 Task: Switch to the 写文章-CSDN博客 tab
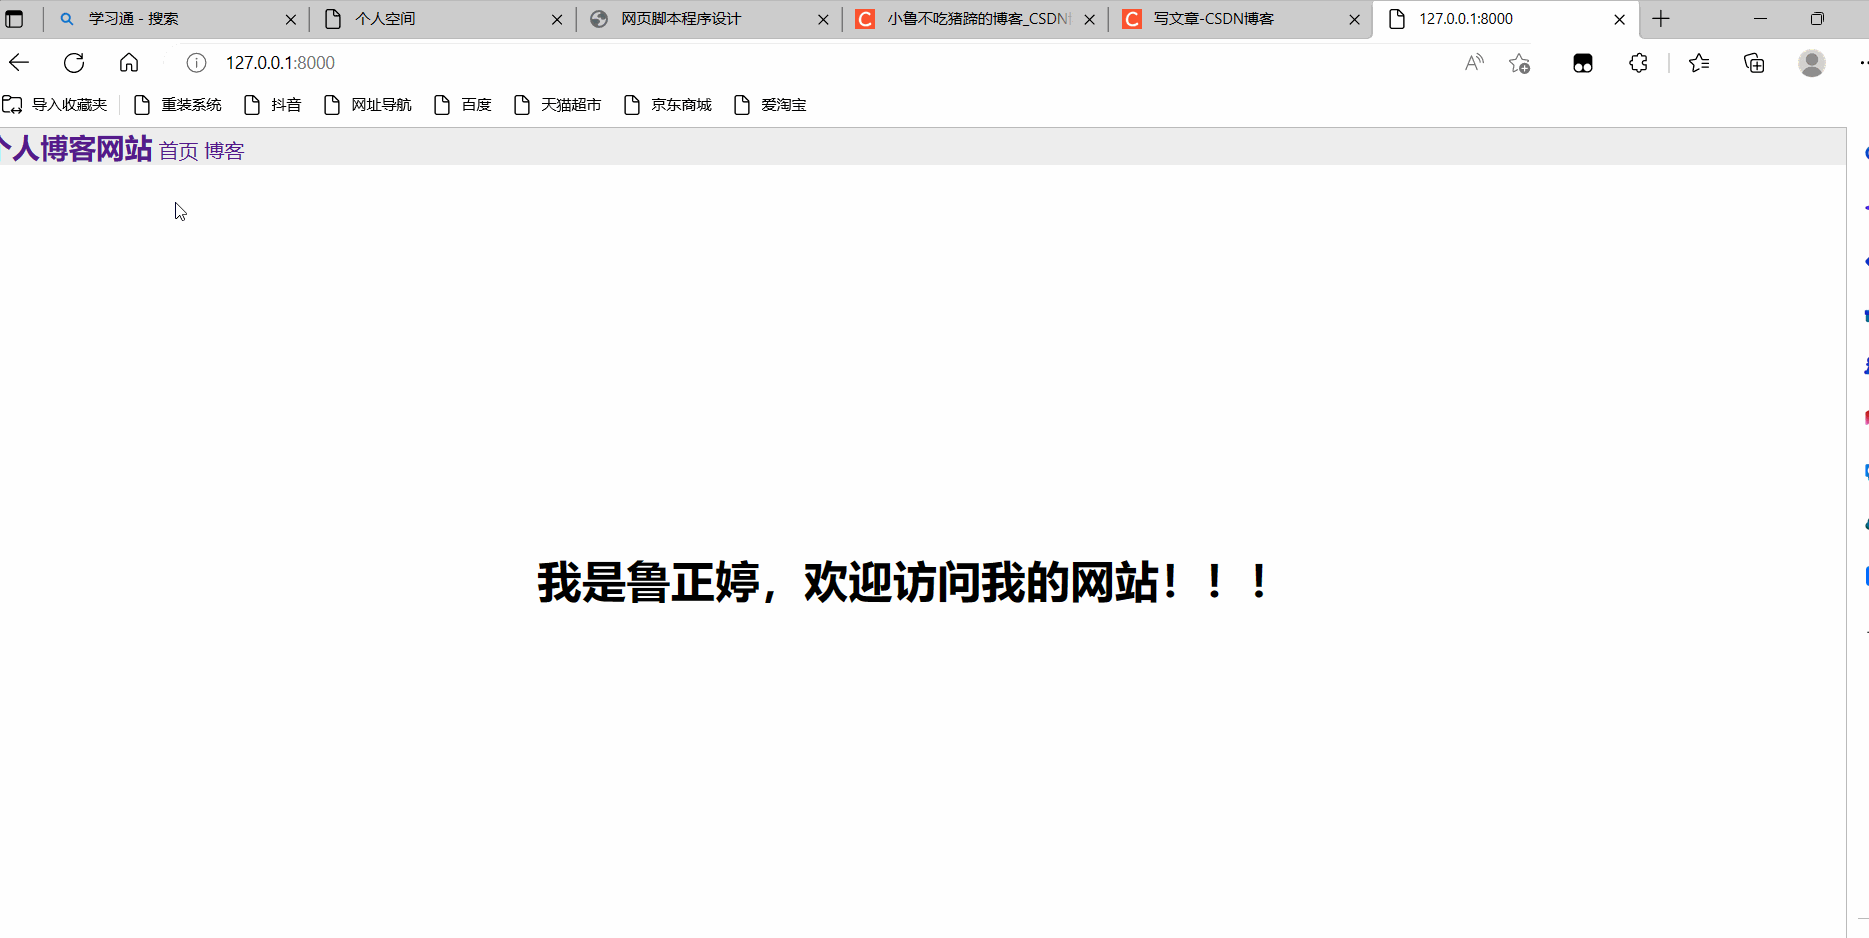point(1241,19)
